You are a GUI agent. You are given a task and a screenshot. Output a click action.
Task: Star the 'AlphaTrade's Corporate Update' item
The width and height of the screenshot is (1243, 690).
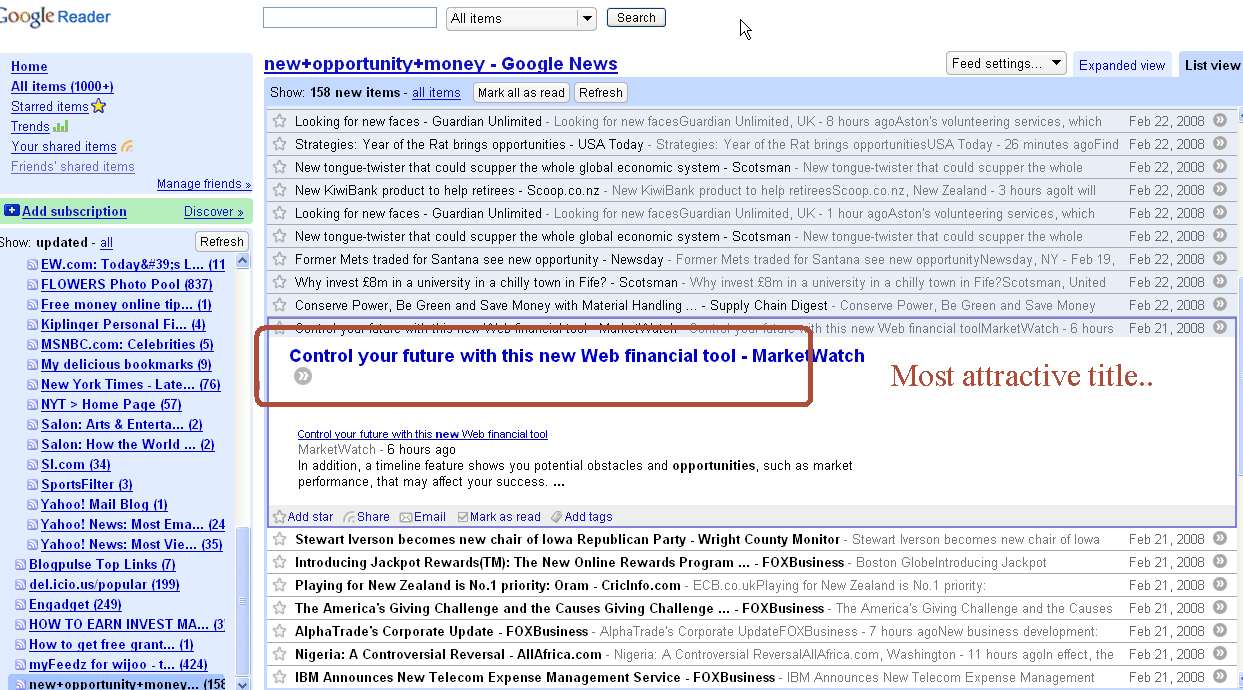280,631
